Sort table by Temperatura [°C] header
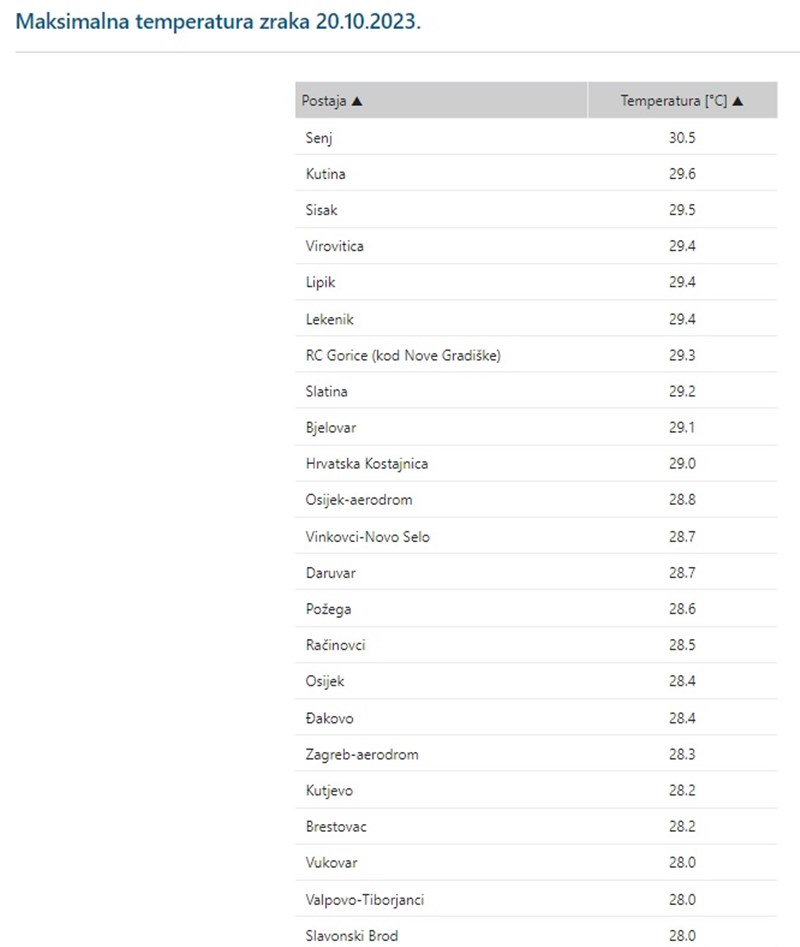The width and height of the screenshot is (800, 947). pyautogui.click(x=673, y=101)
